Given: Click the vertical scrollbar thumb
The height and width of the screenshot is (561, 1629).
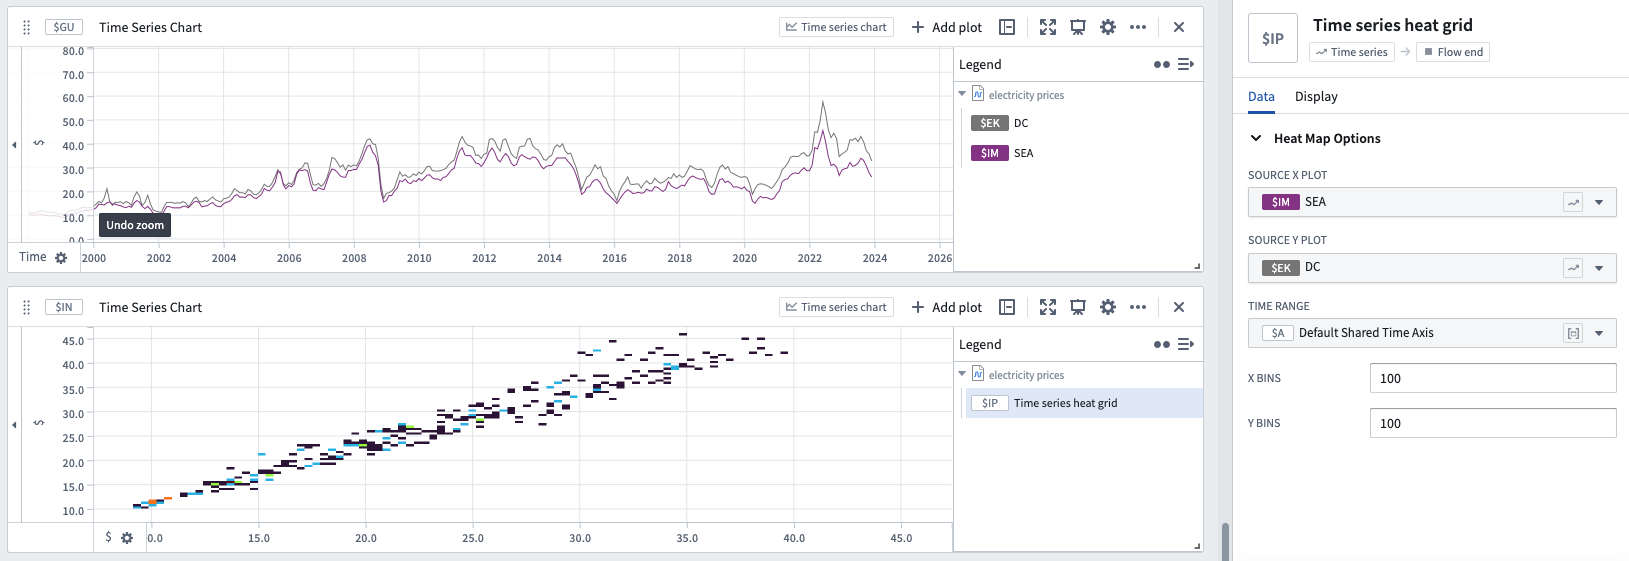Looking at the screenshot, I should click(x=1225, y=541).
